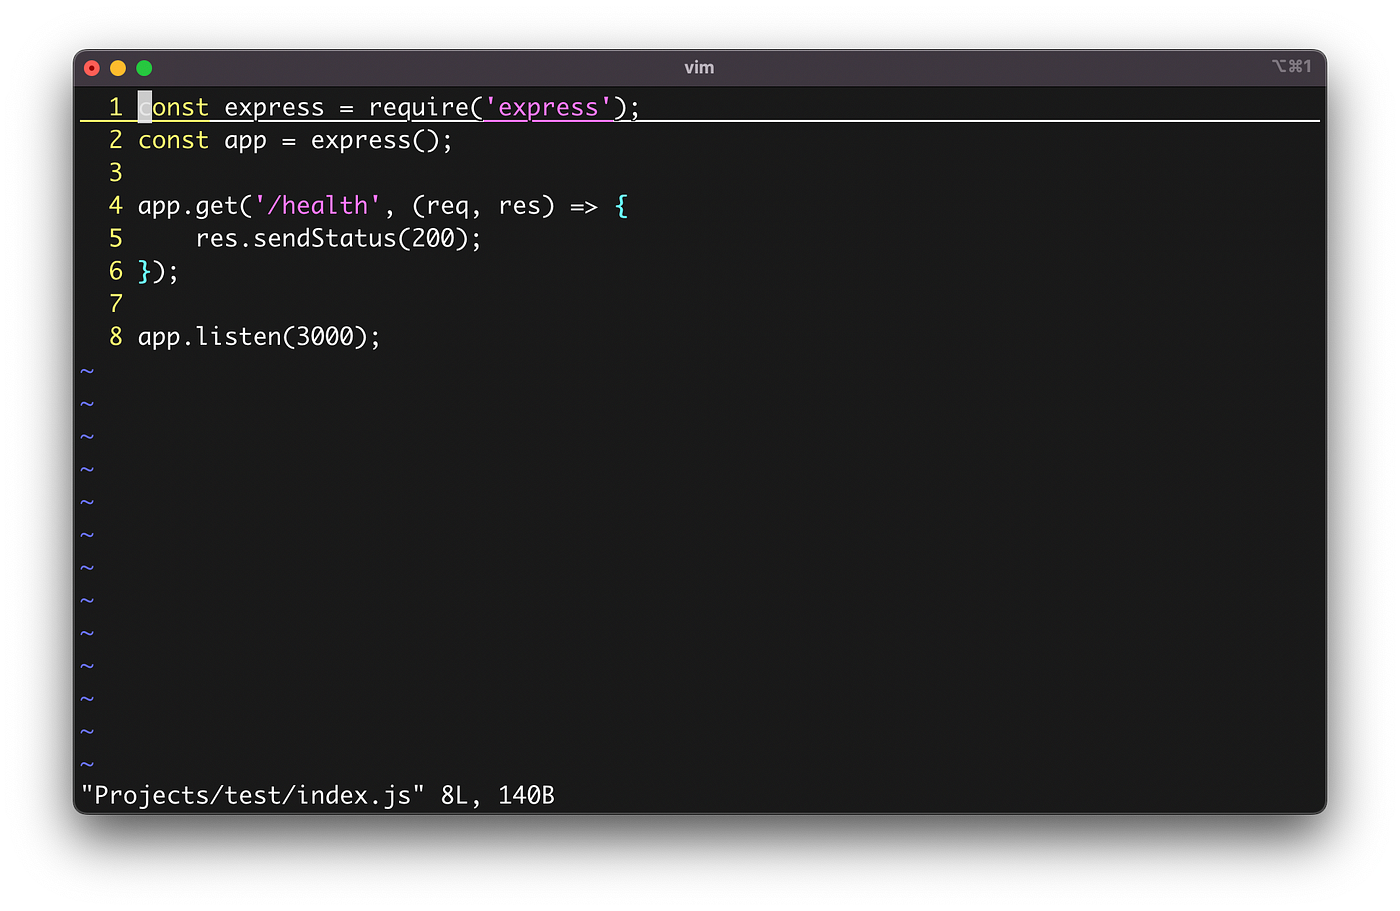
Task: Select the ⌥⌘1 tab shortcut indicator
Action: [1289, 66]
